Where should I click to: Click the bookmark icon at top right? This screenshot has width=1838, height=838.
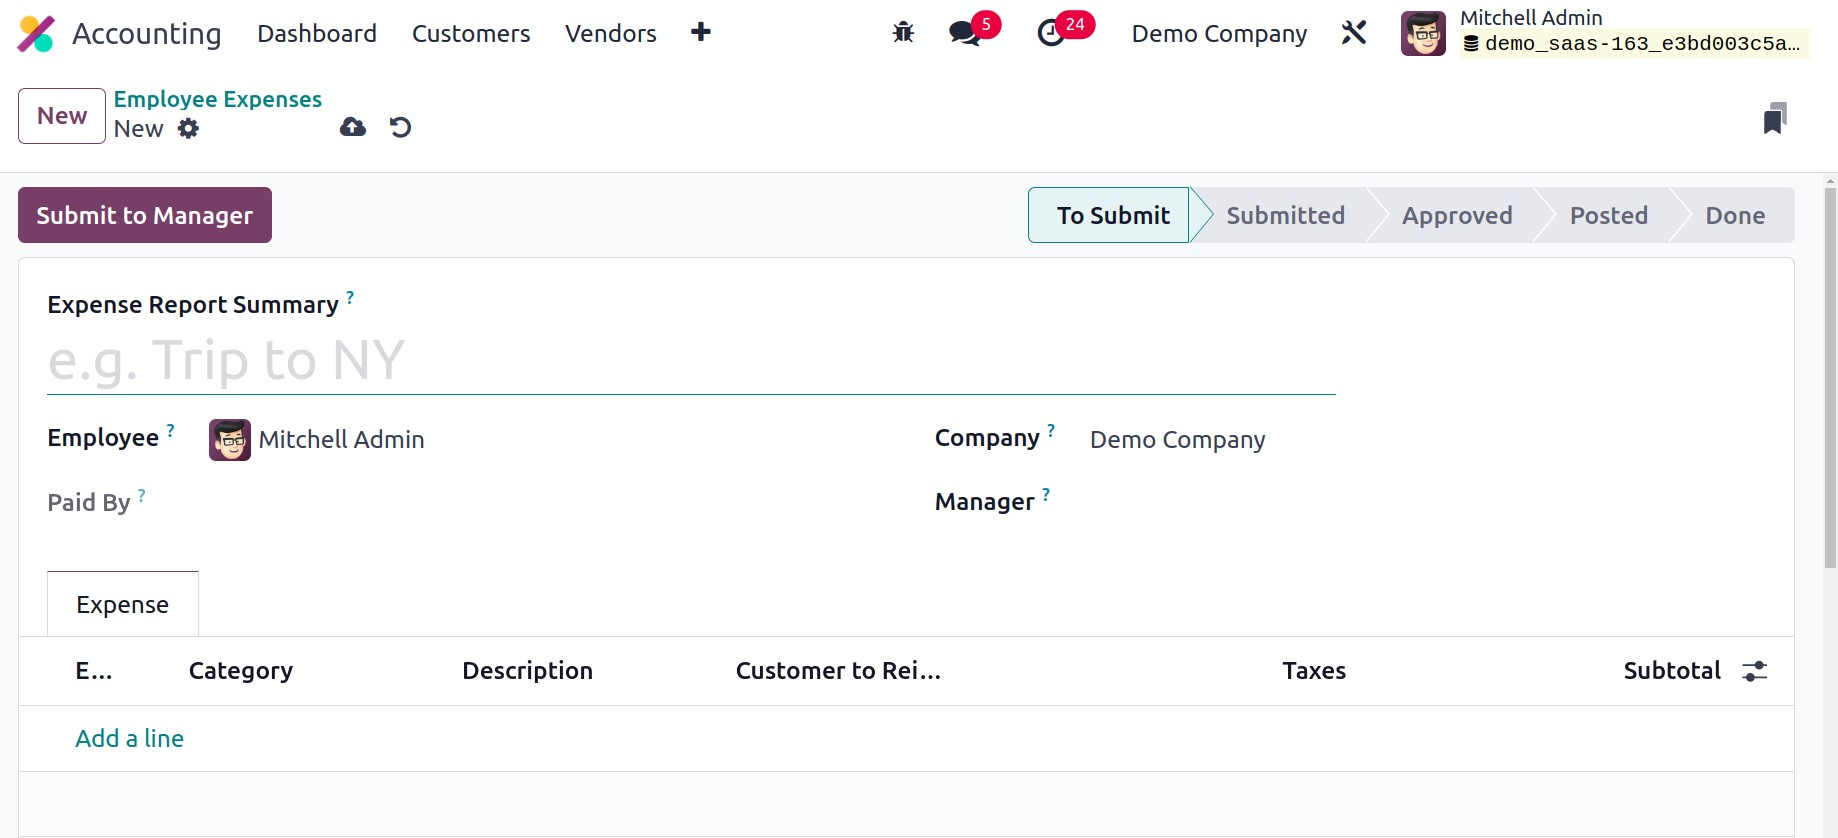coord(1774,118)
